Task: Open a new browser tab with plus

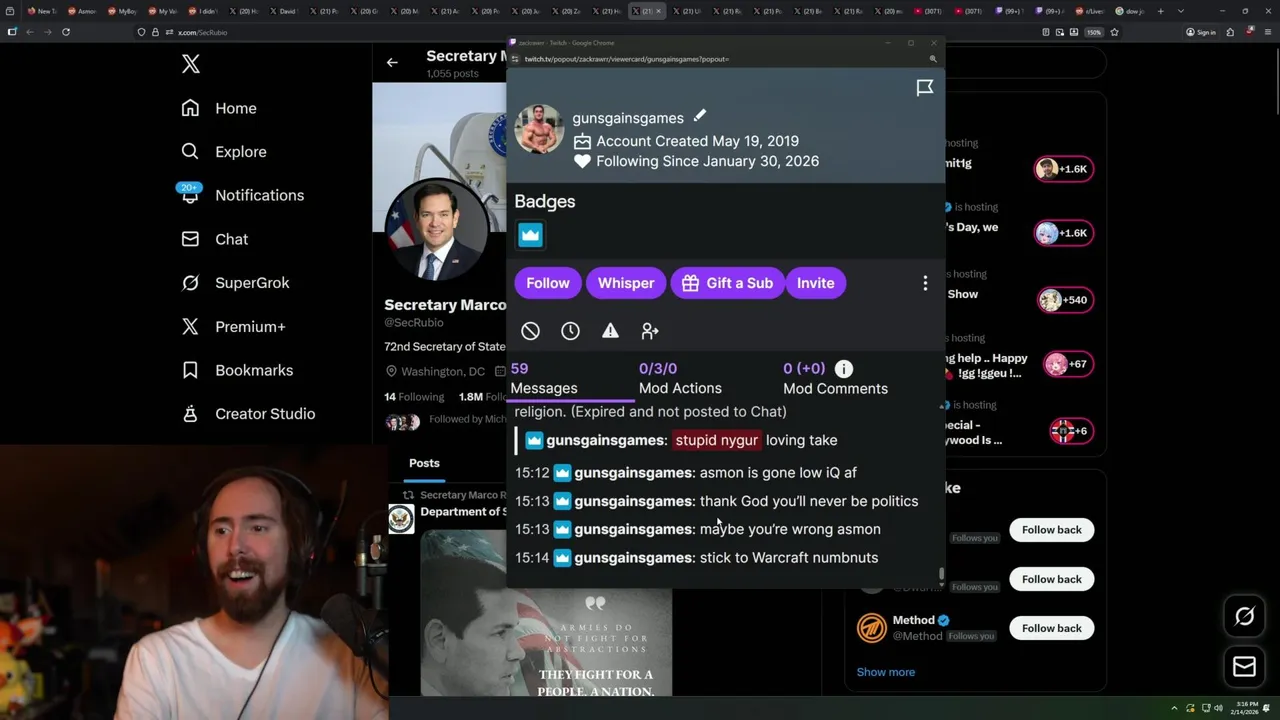Action: (x=1163, y=11)
